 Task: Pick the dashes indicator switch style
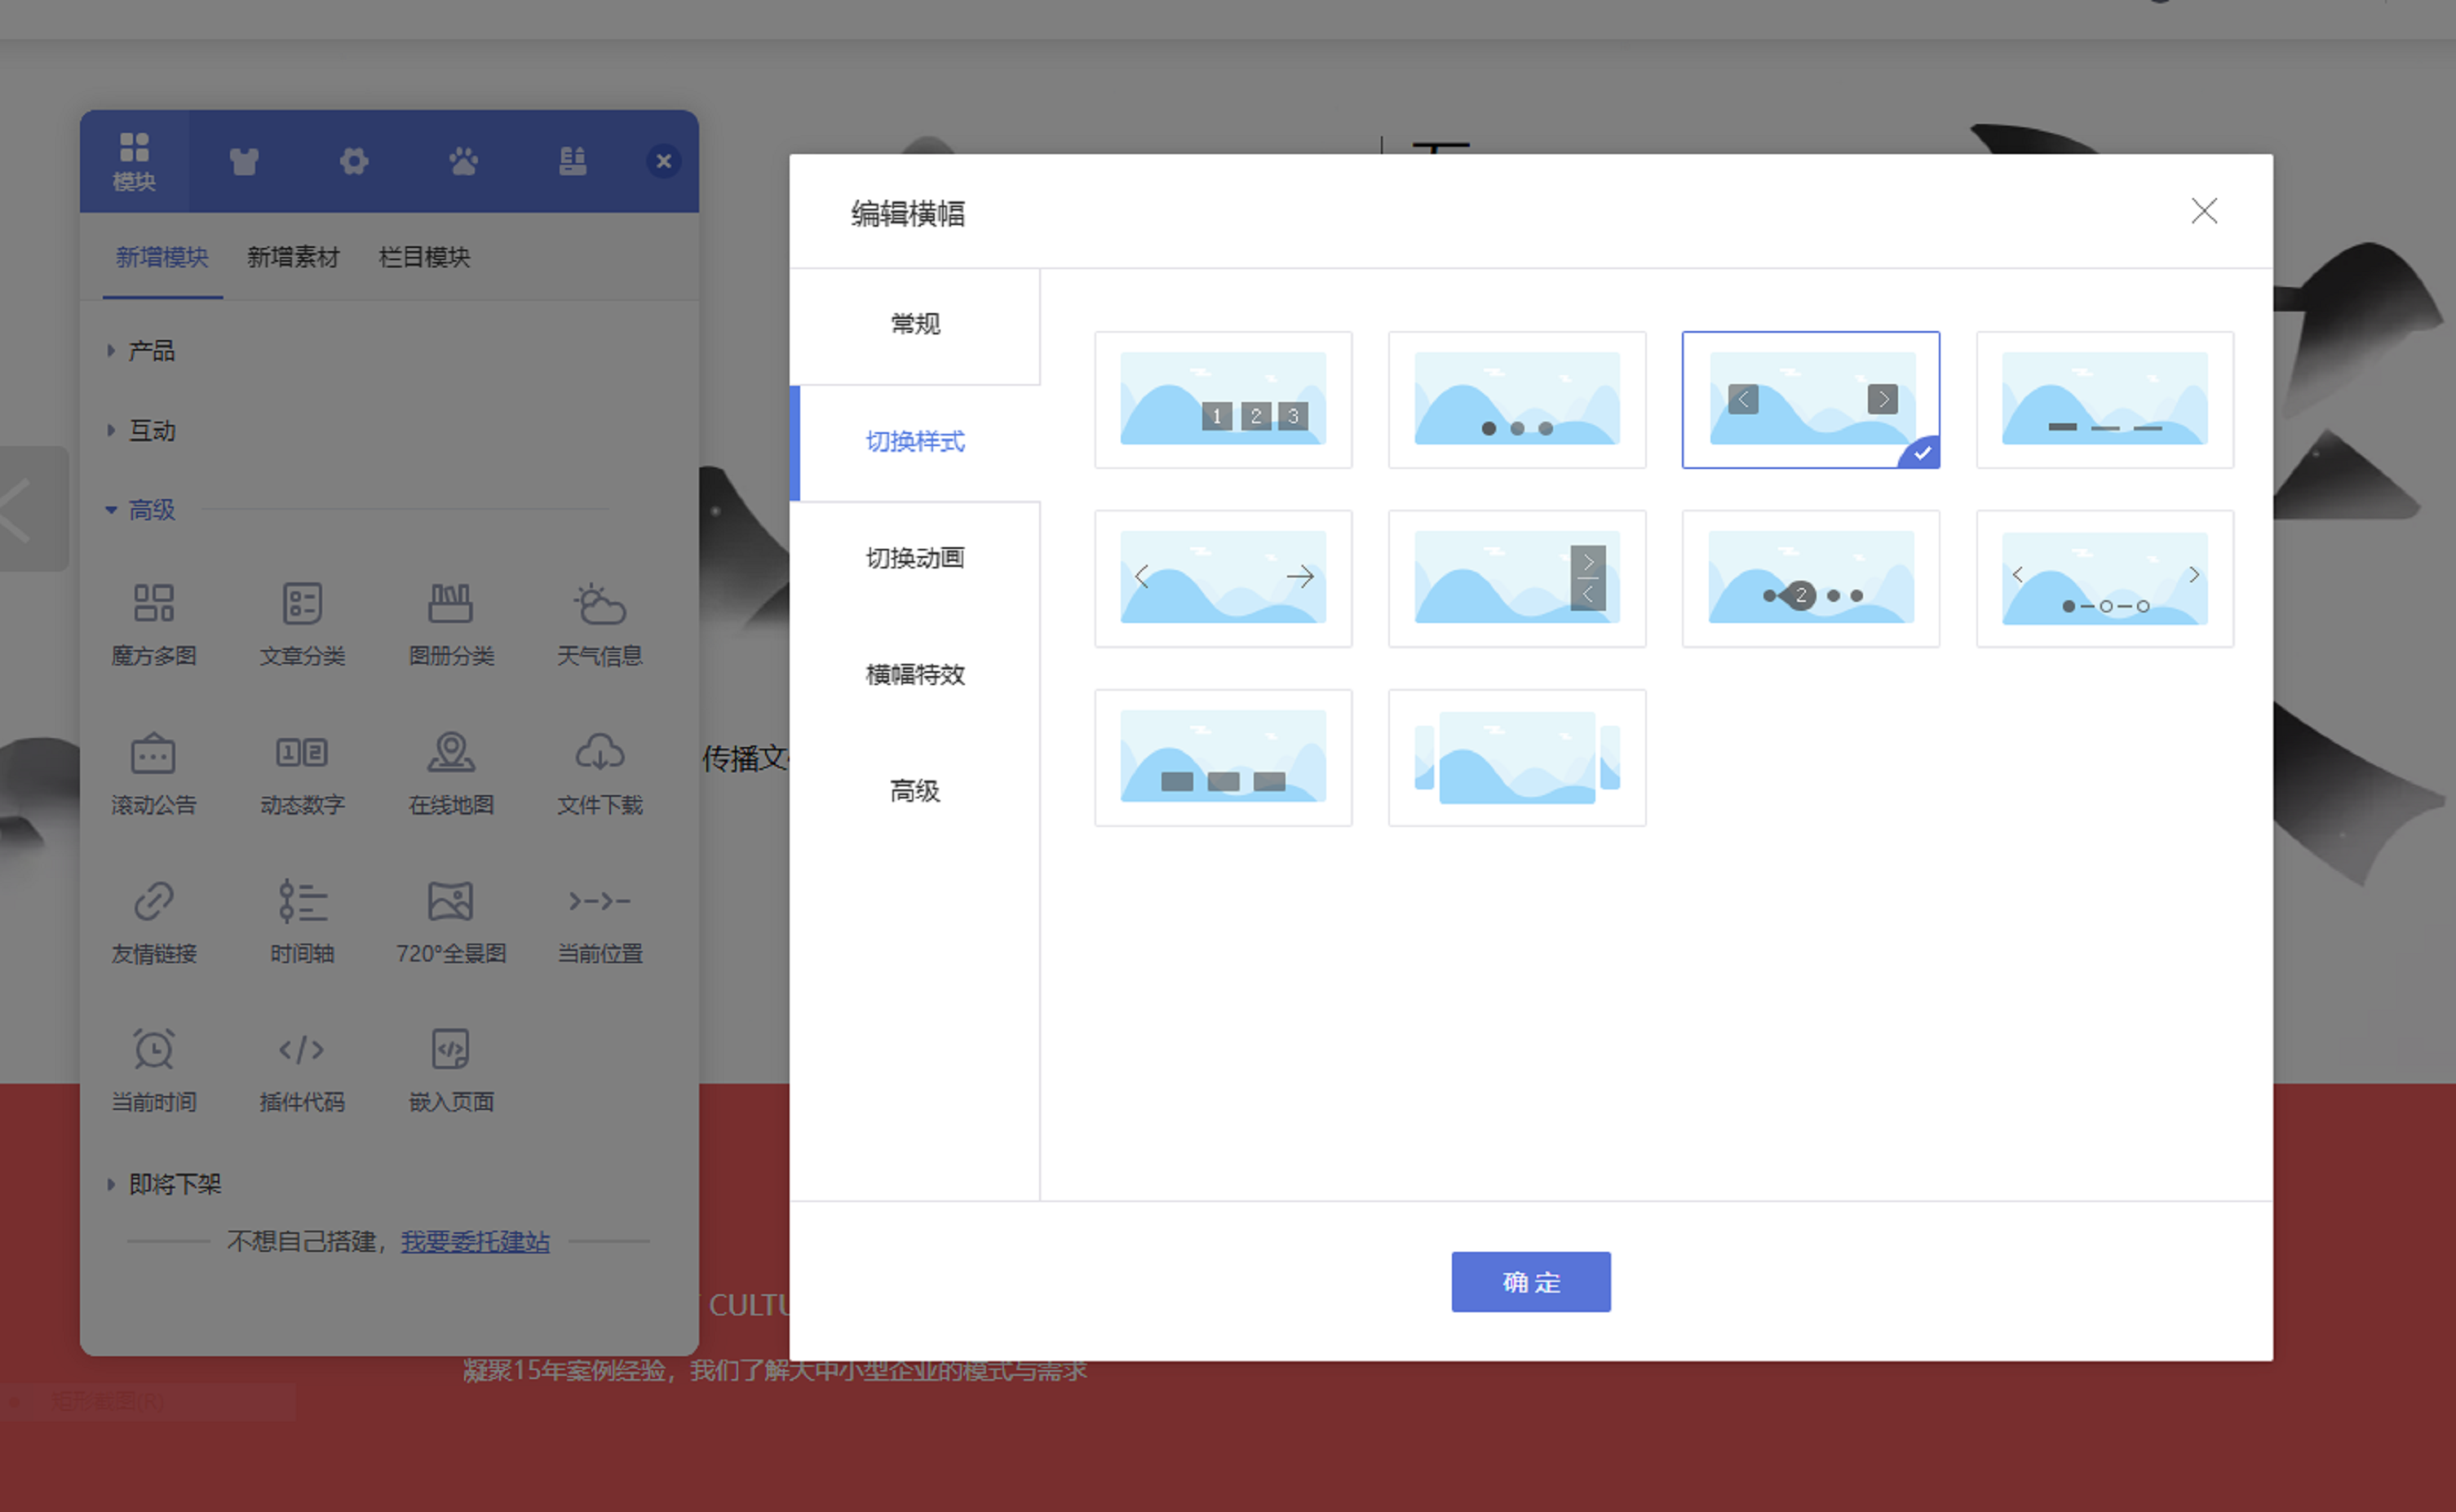[2104, 399]
